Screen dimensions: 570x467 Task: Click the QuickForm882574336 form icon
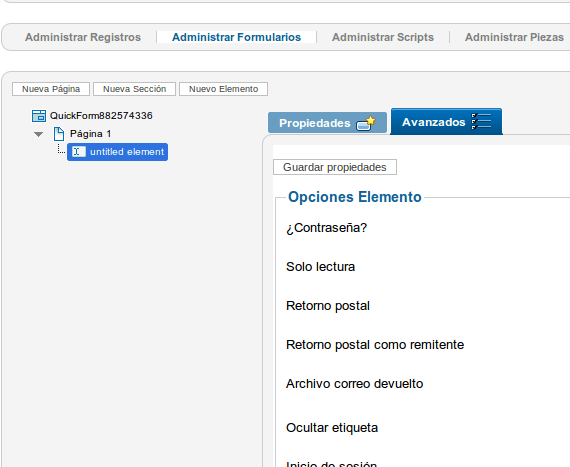coord(39,116)
